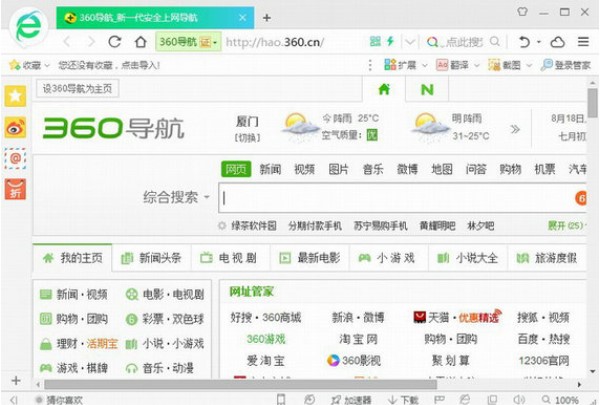The image size is (600, 405).
Task: Expand weather forecast double chevron
Action: coord(515,129)
